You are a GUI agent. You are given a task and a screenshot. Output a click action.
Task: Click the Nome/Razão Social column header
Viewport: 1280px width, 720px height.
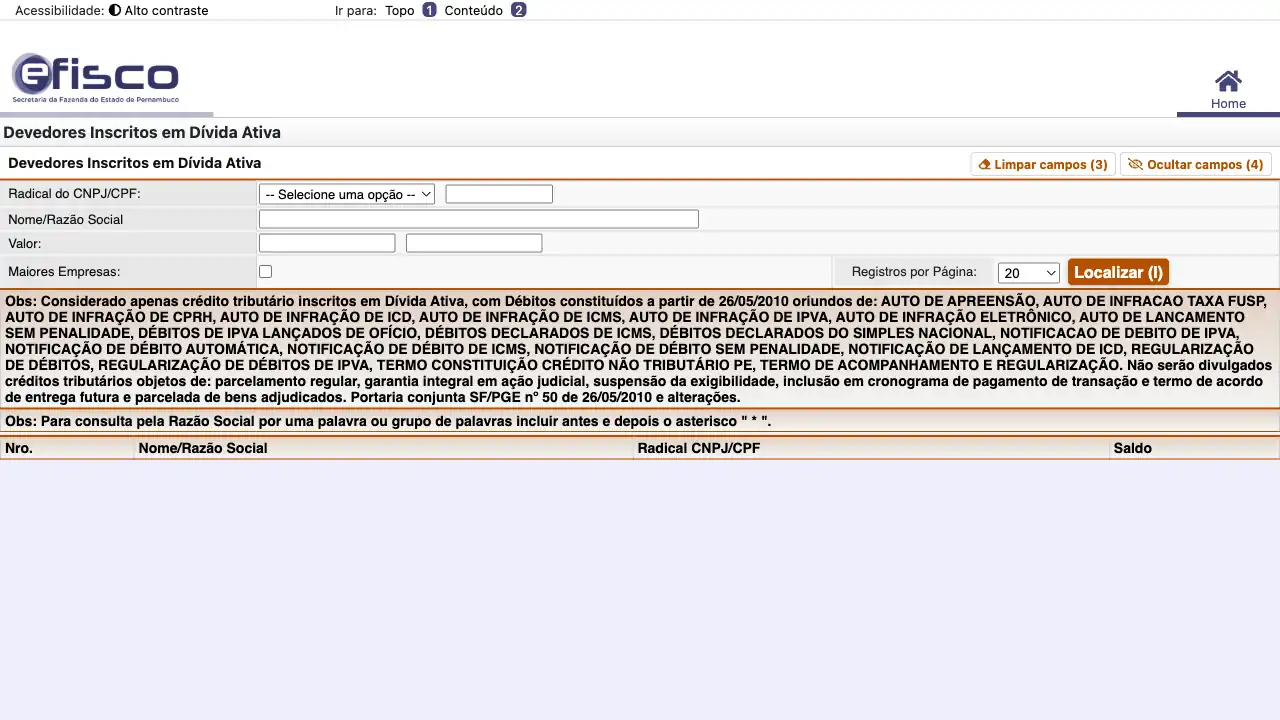pyautogui.click(x=203, y=448)
